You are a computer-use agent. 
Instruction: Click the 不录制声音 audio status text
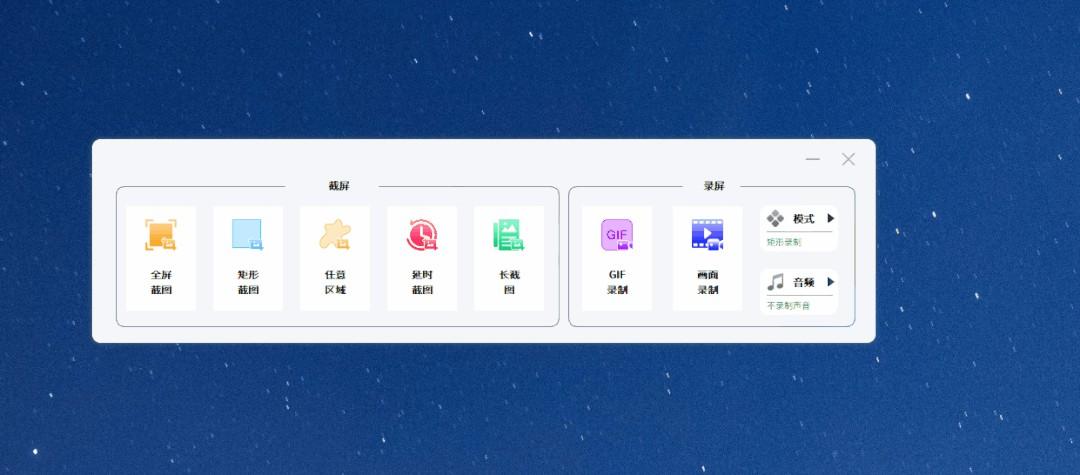788,305
